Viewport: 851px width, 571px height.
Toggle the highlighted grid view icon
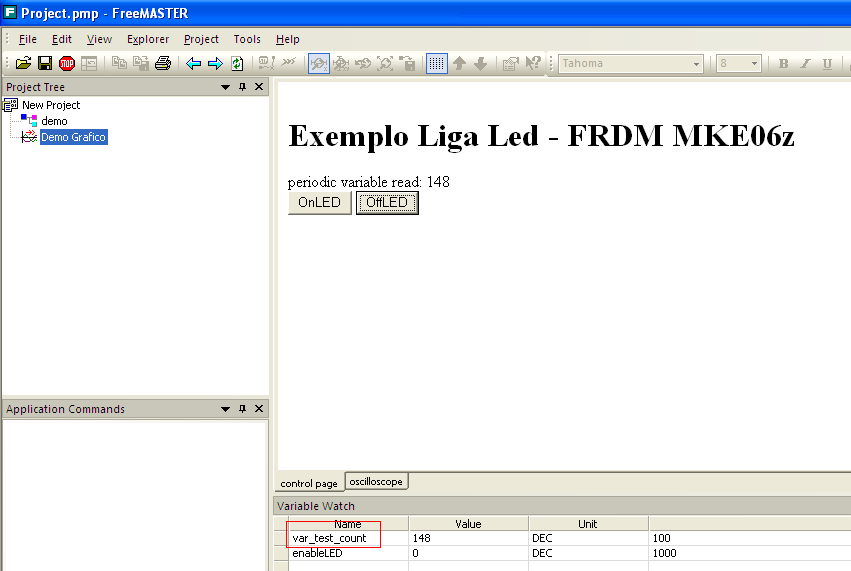coord(437,64)
